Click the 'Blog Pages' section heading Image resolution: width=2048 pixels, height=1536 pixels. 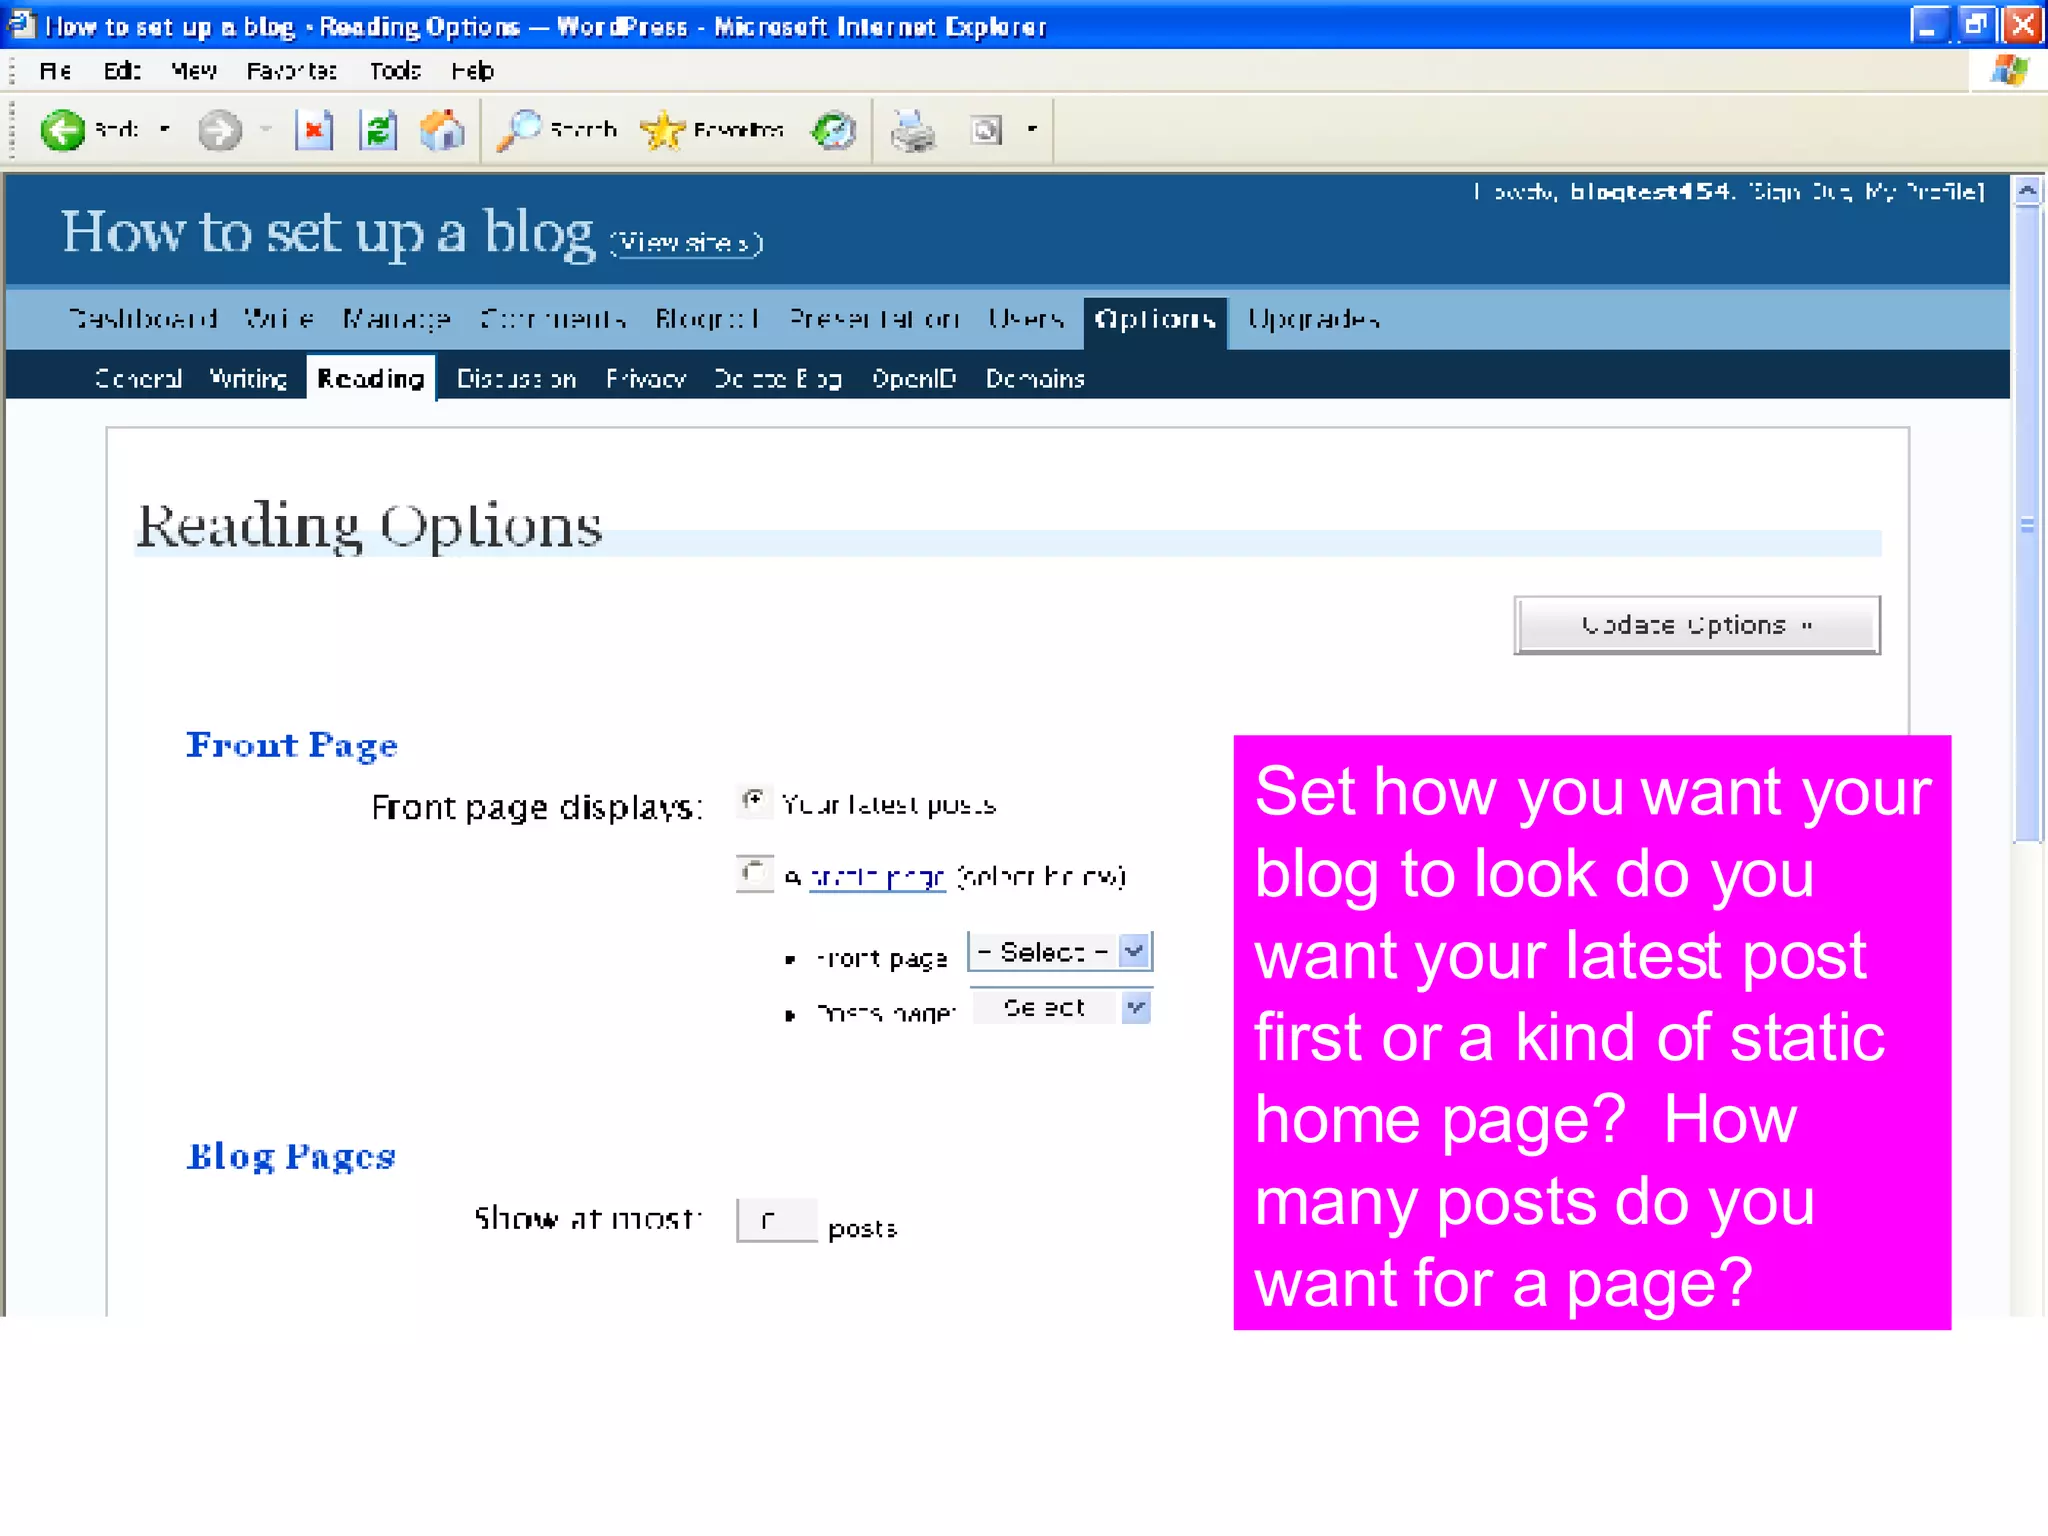click(x=291, y=1156)
